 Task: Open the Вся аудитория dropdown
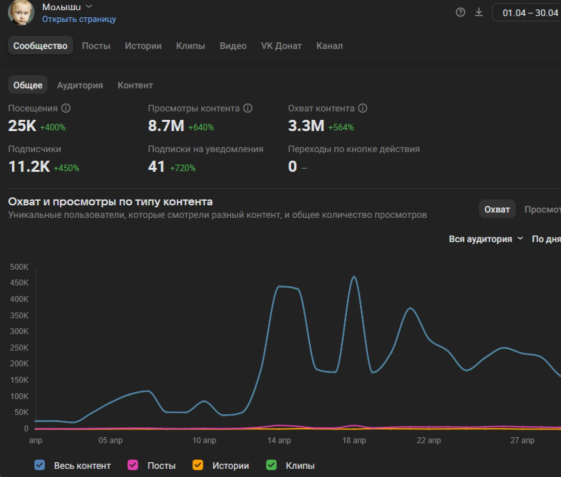[486, 239]
